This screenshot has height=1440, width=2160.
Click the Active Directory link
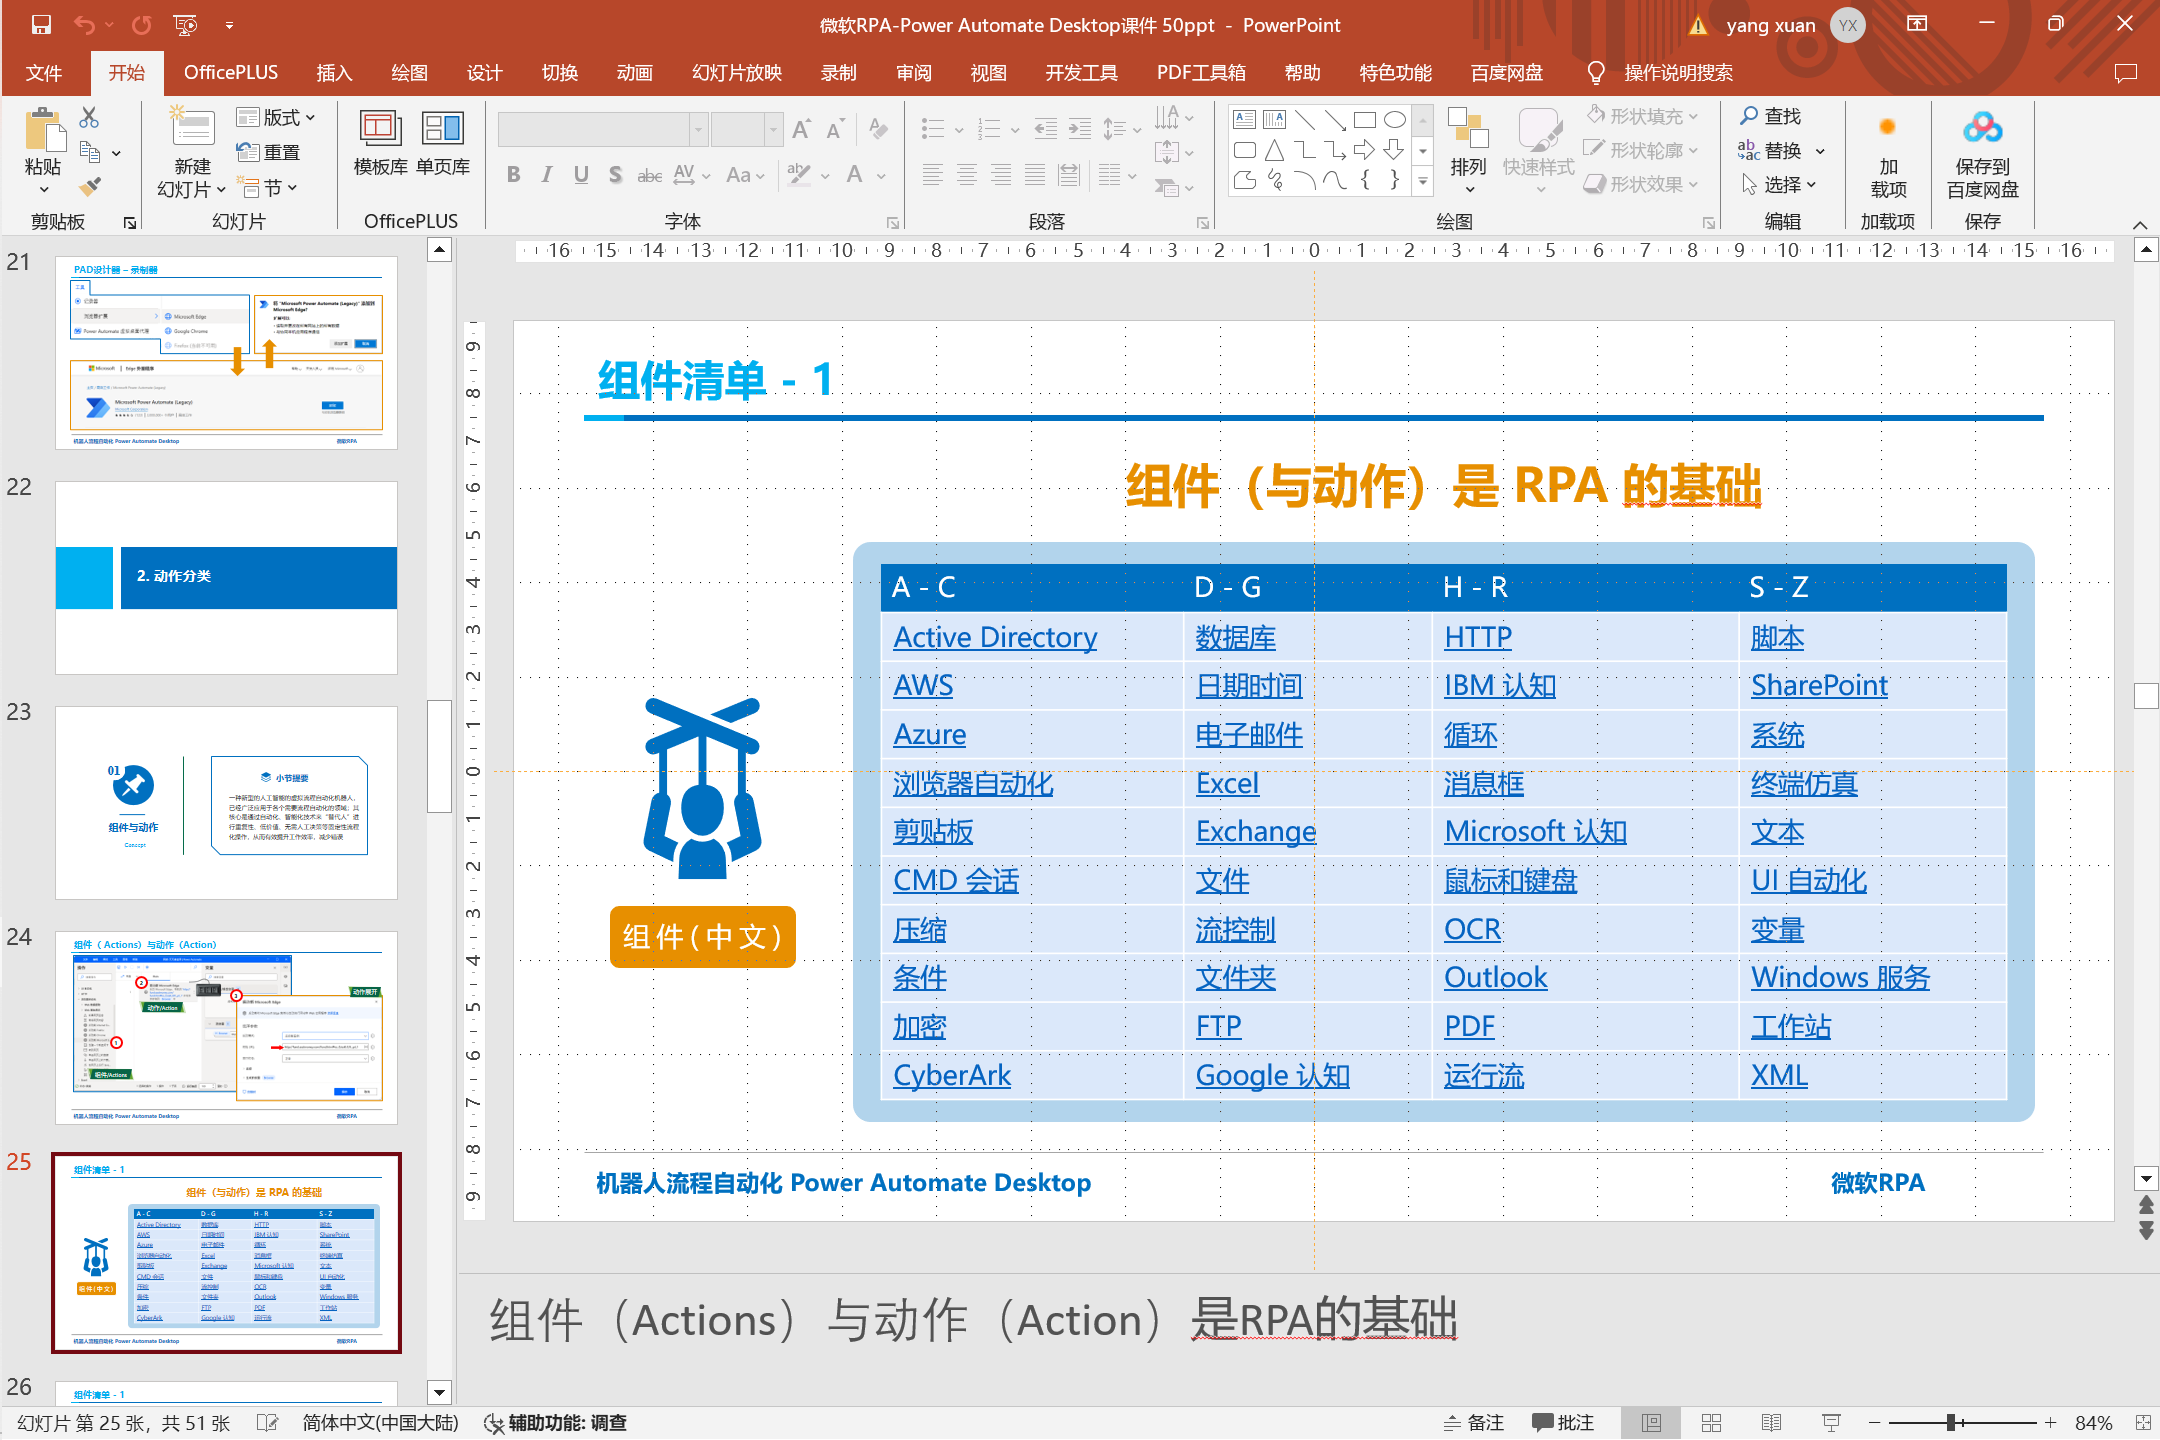click(995, 637)
